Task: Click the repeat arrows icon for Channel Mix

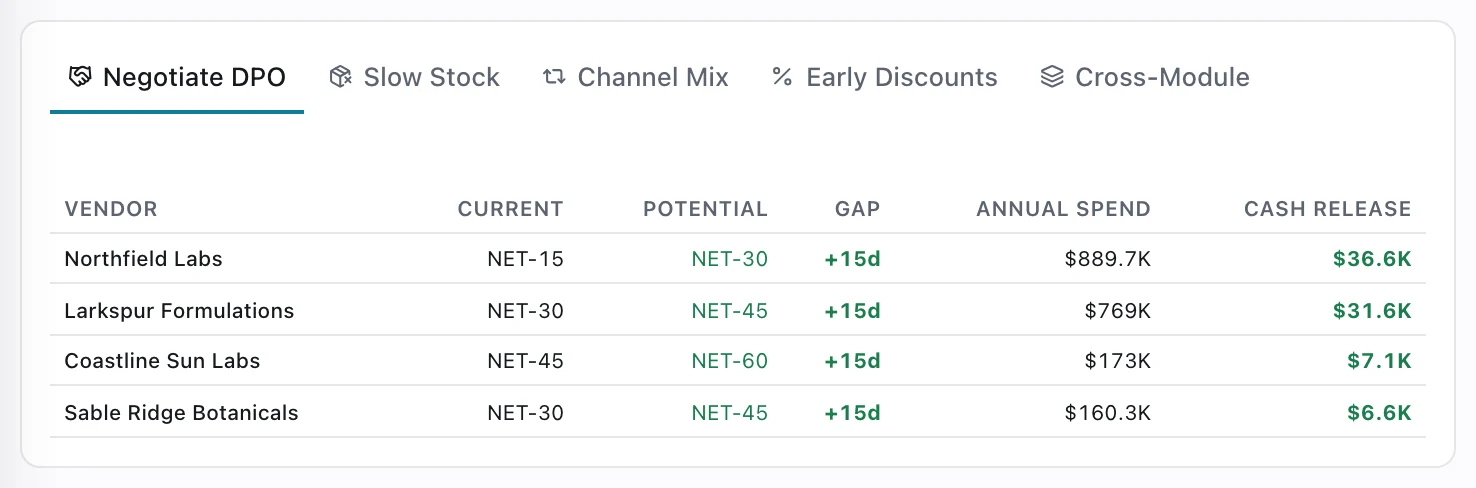Action: [554, 77]
